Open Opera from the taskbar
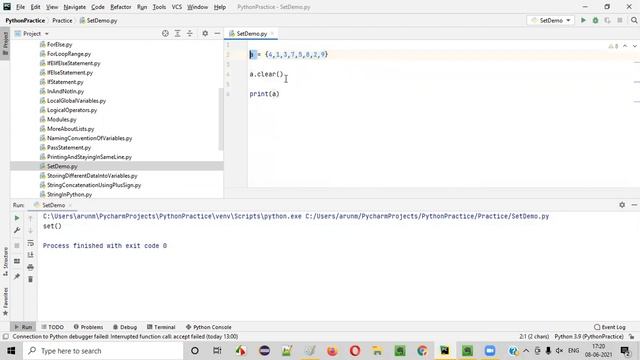 pos(355,351)
